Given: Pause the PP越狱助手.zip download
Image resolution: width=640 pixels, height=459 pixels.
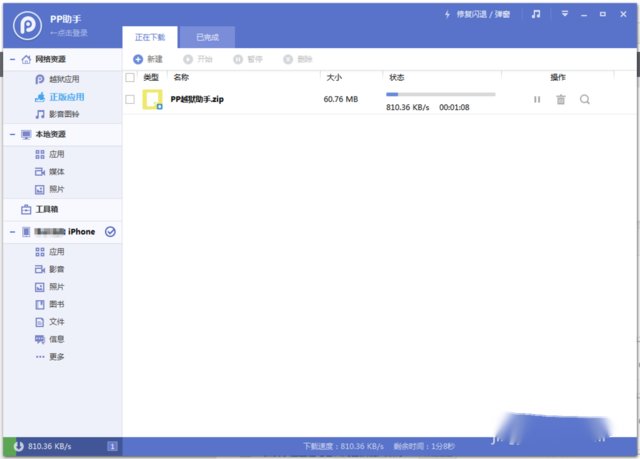Looking at the screenshot, I should (x=537, y=100).
